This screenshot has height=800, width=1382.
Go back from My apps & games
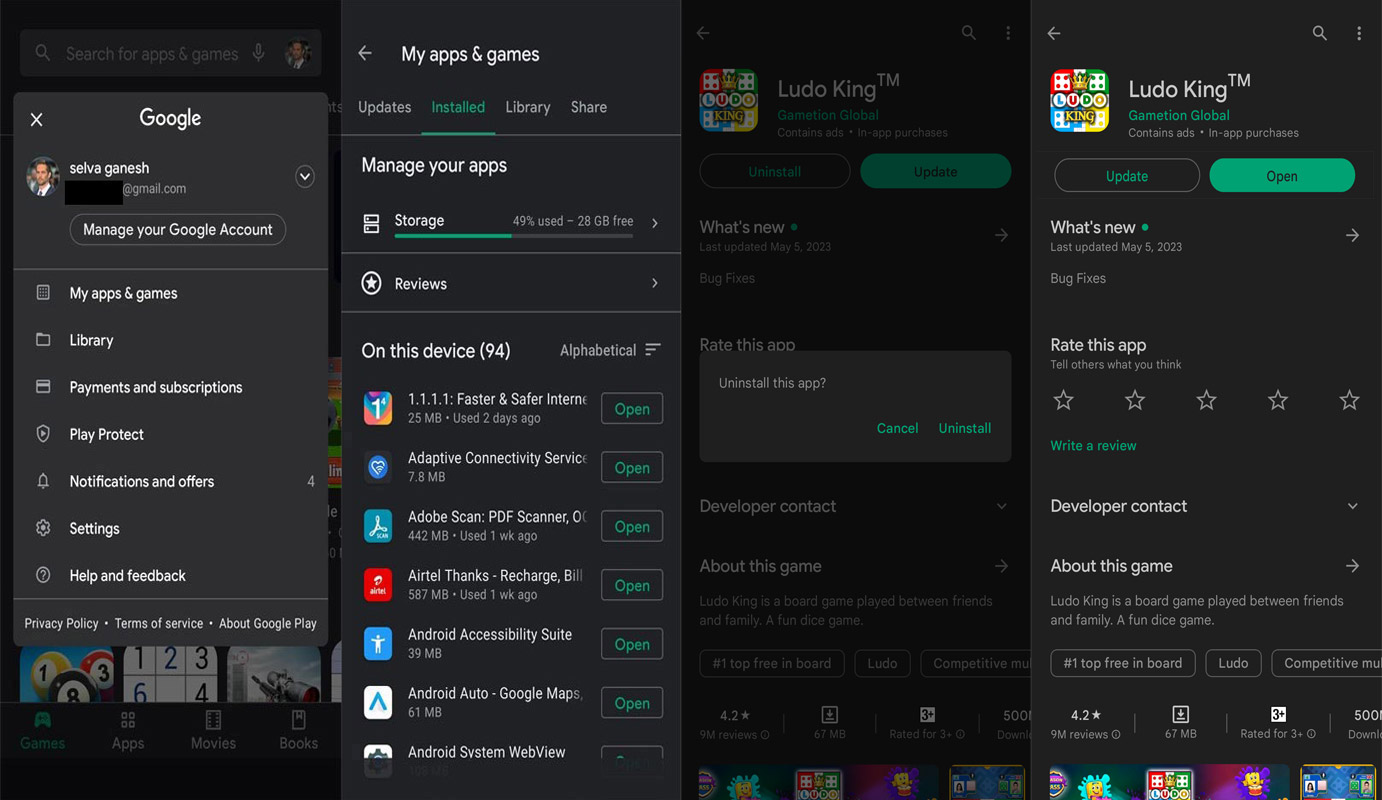click(x=365, y=54)
